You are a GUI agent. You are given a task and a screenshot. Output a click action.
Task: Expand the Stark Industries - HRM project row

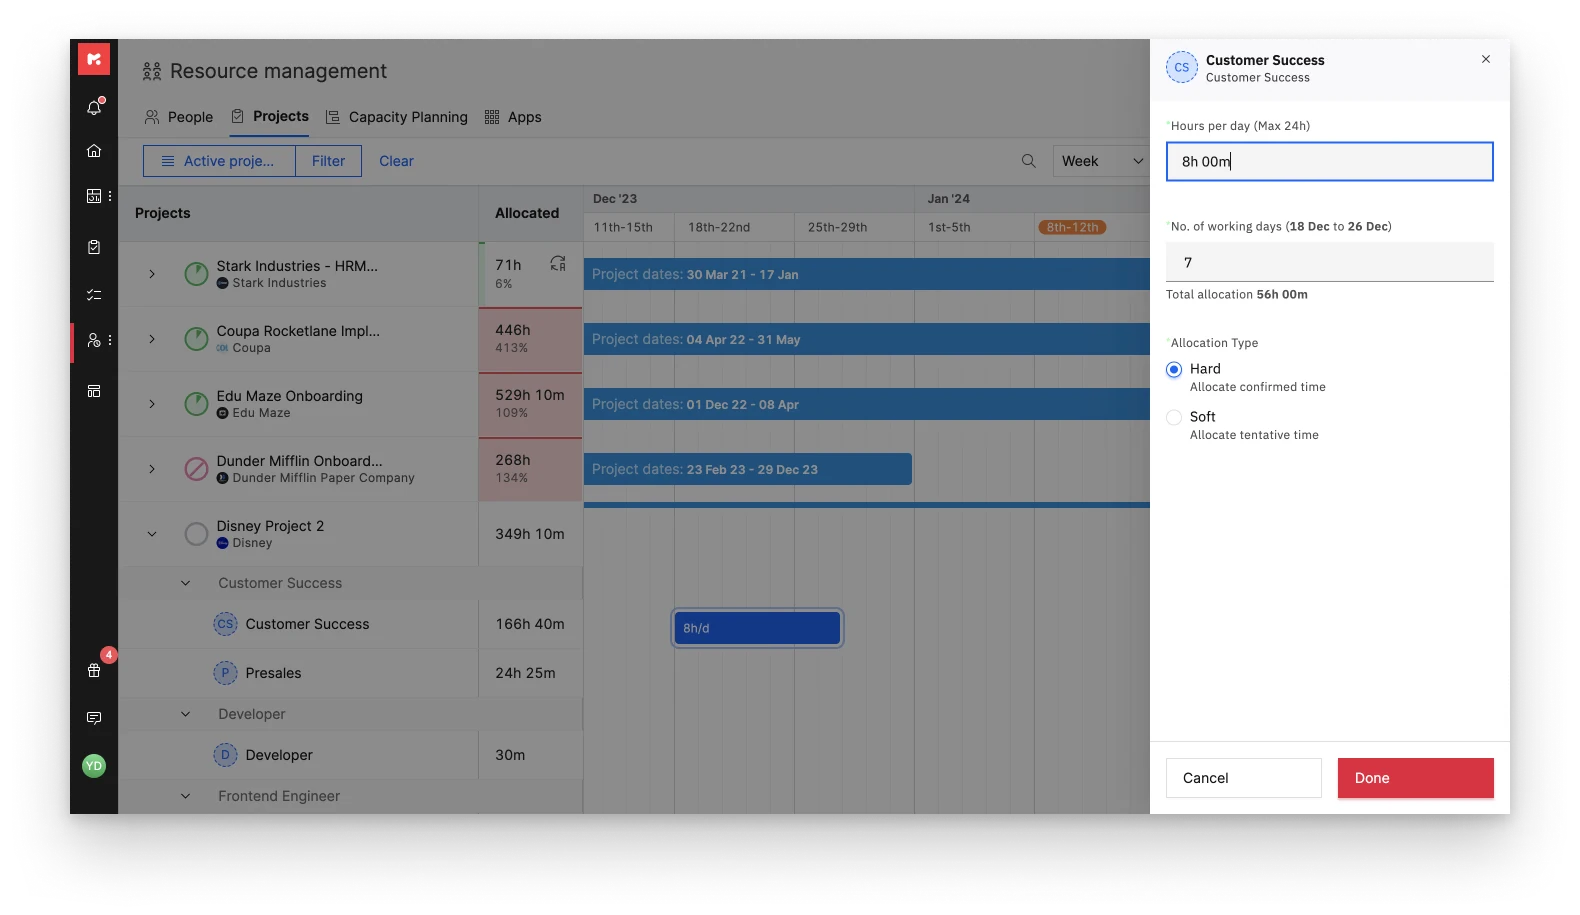(152, 274)
